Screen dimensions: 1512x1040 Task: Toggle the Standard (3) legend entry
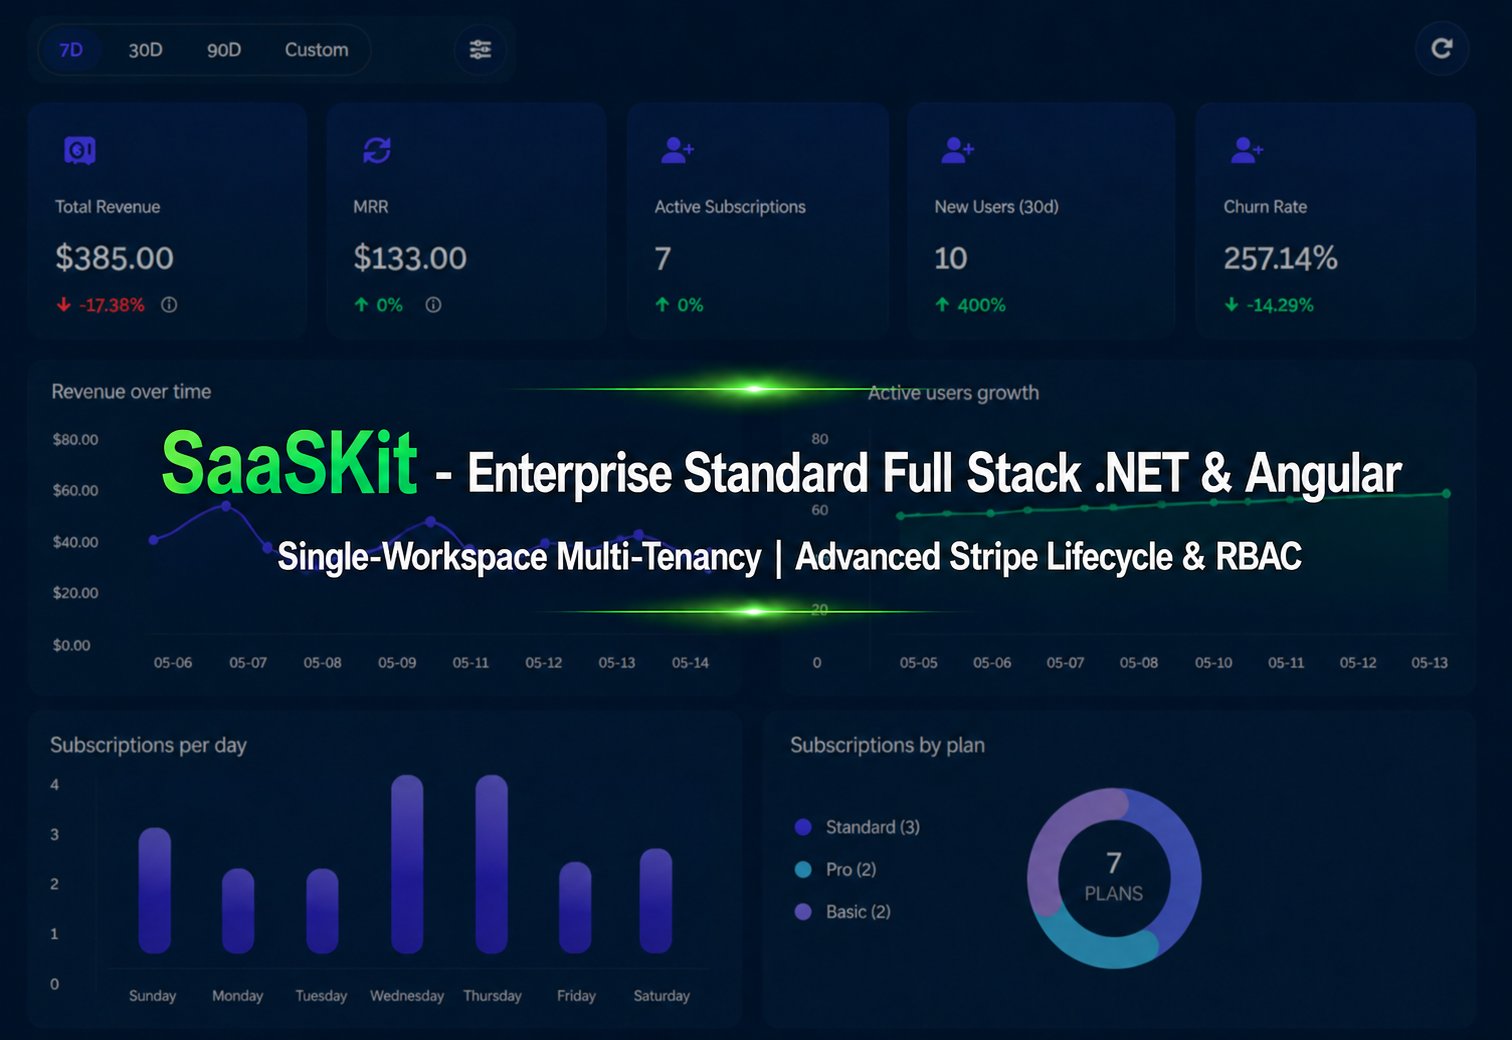[857, 827]
